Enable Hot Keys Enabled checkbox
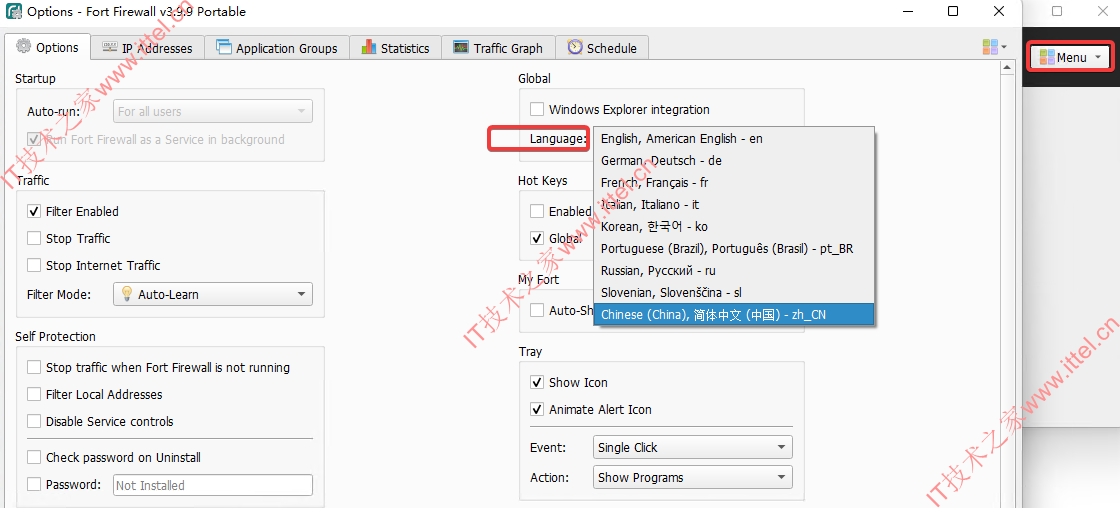 click(x=536, y=211)
